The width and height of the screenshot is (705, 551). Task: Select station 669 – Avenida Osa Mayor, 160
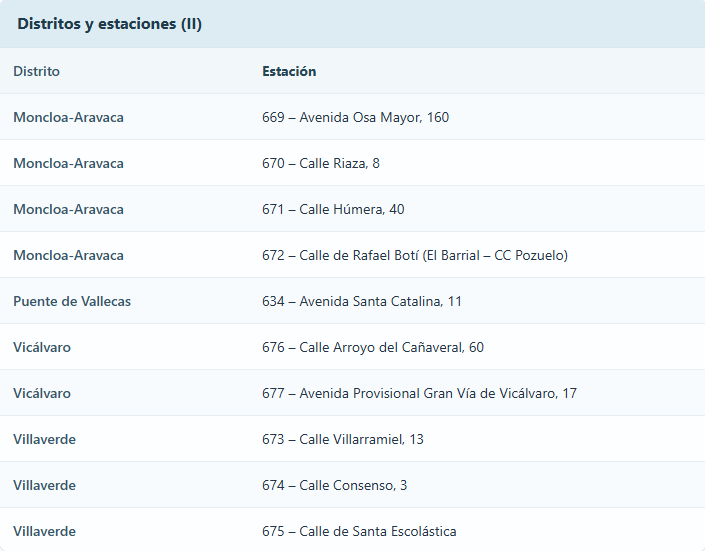(x=355, y=117)
